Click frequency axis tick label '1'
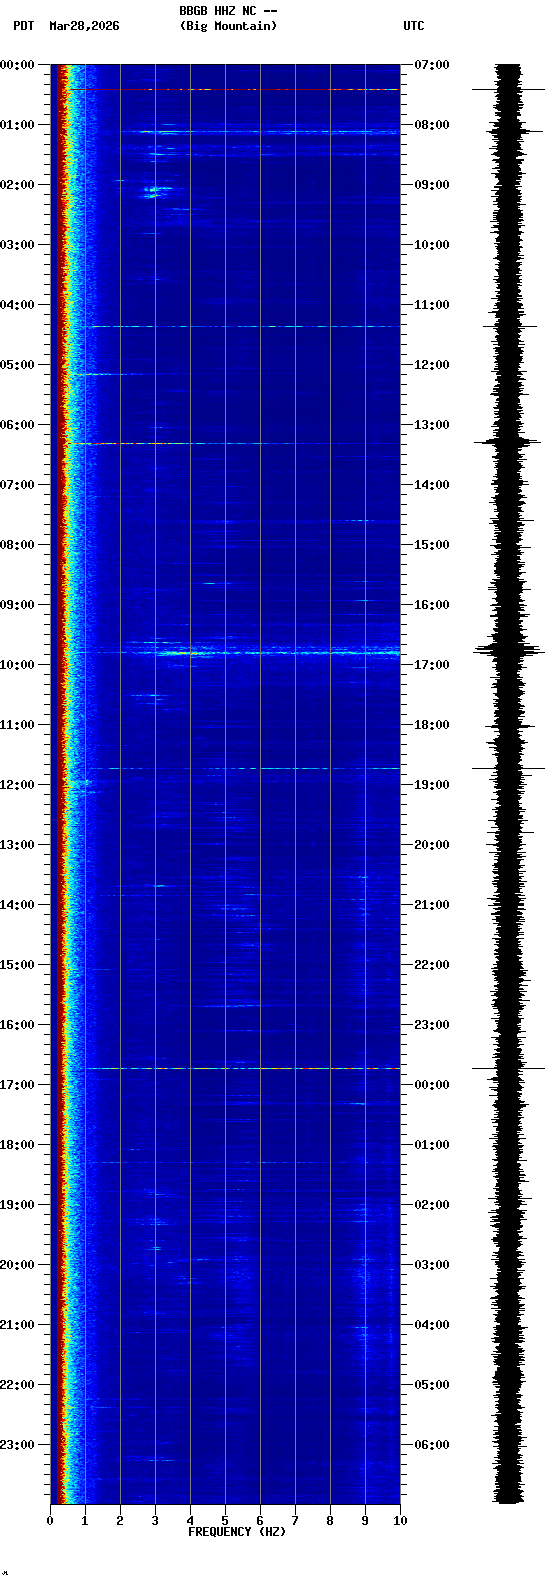Viewport: 552px width, 1584px height. pyautogui.click(x=85, y=1521)
